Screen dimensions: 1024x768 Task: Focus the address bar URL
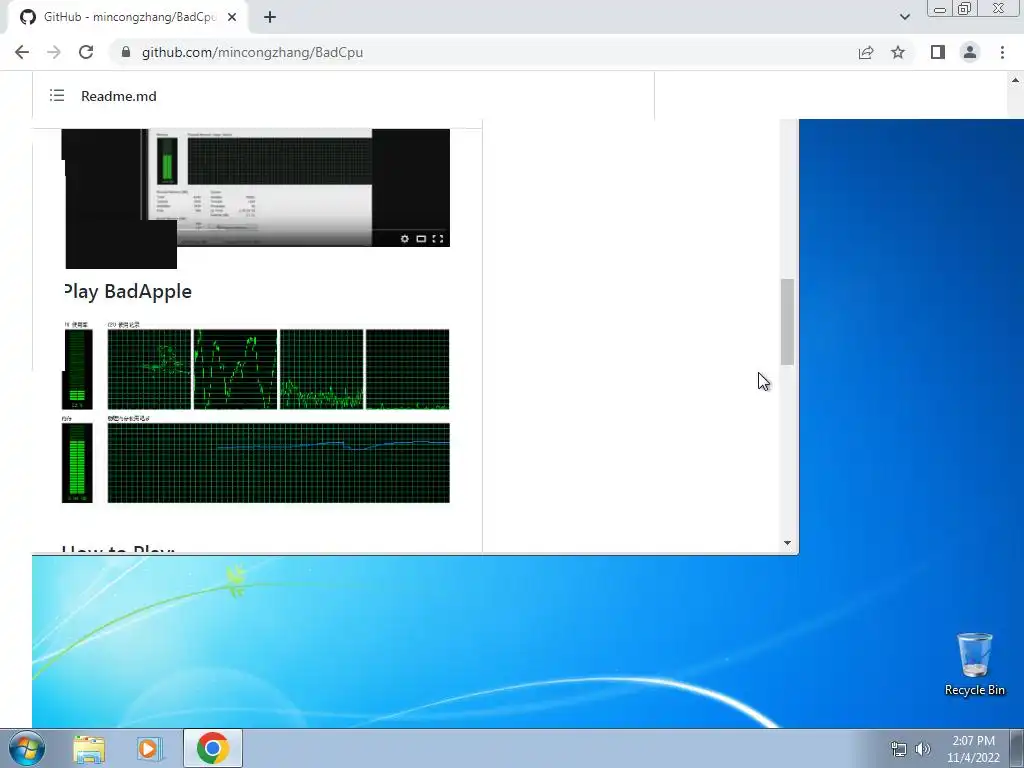pyautogui.click(x=252, y=52)
